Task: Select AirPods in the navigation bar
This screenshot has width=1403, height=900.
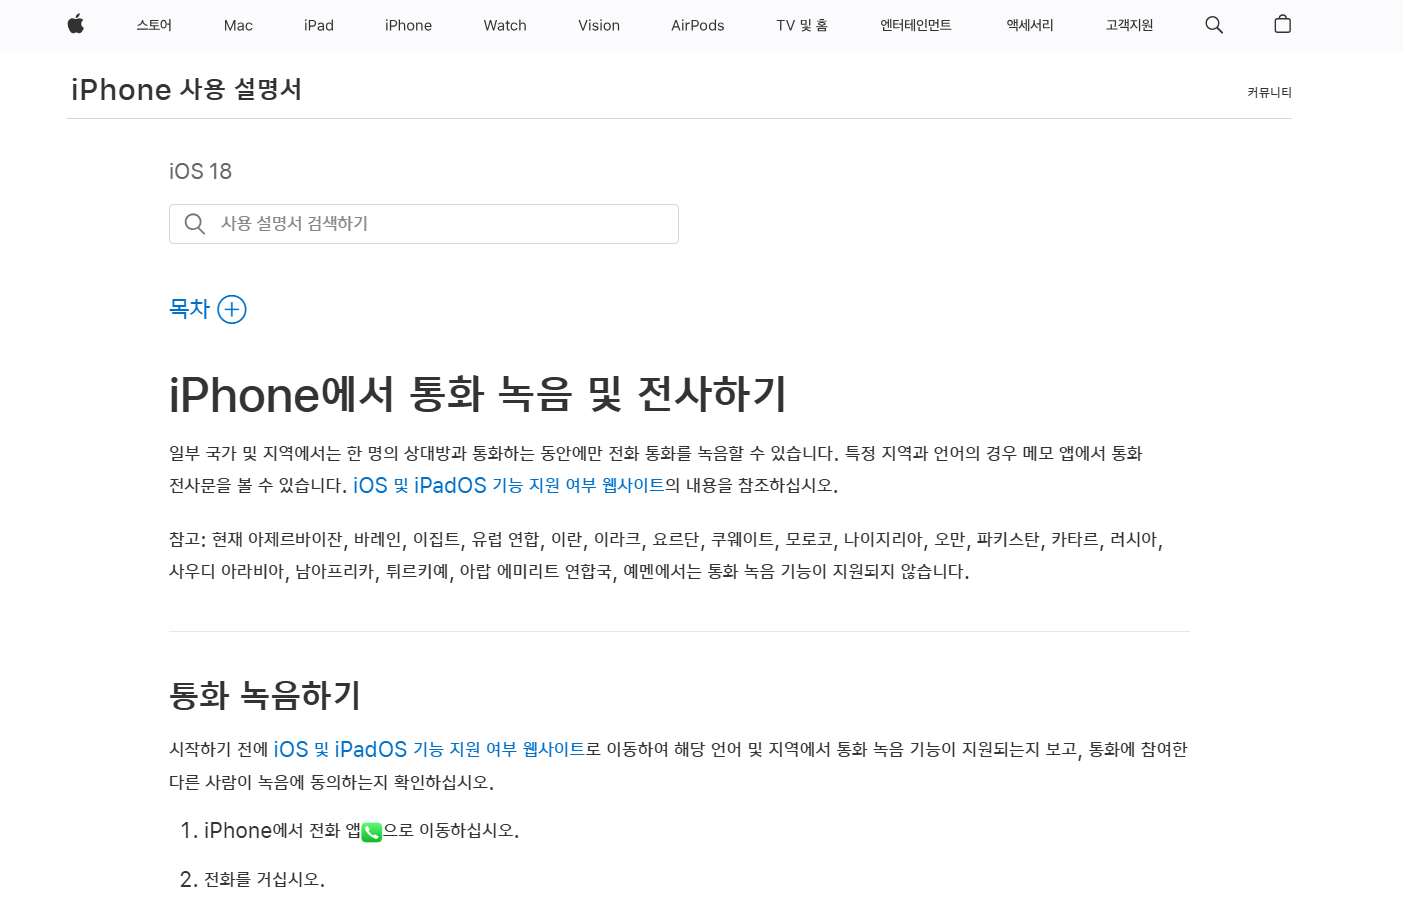Action: pyautogui.click(x=697, y=25)
